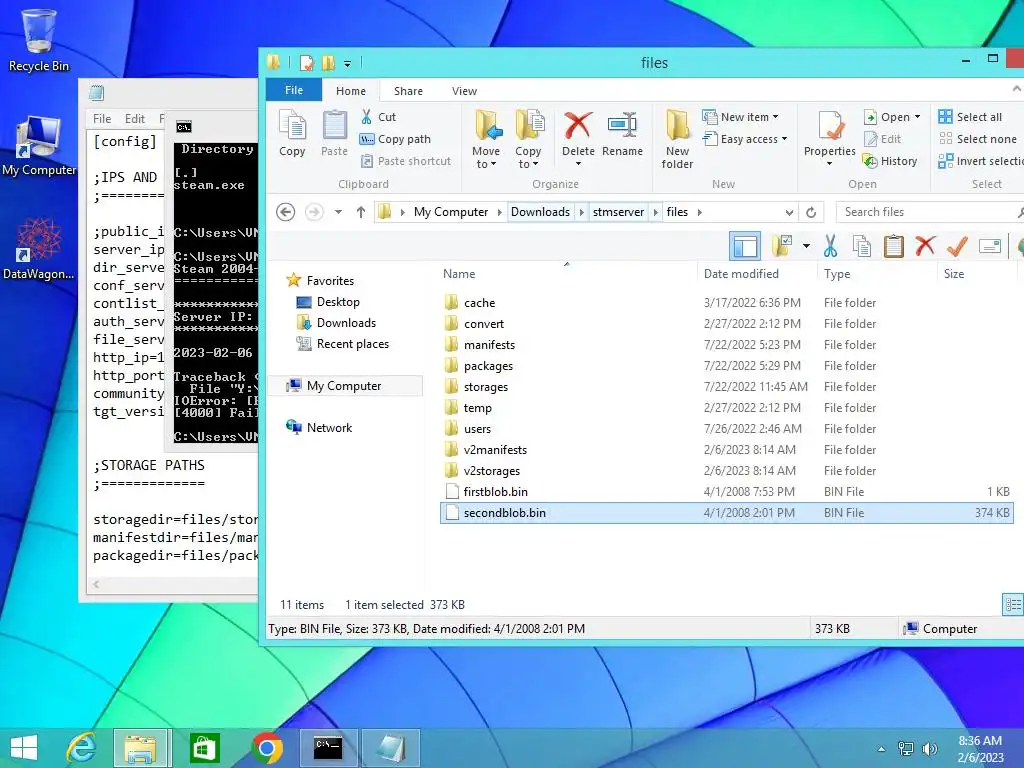Open the DataWagon desktop shortcut
1024x768 pixels.
pyautogui.click(x=39, y=249)
